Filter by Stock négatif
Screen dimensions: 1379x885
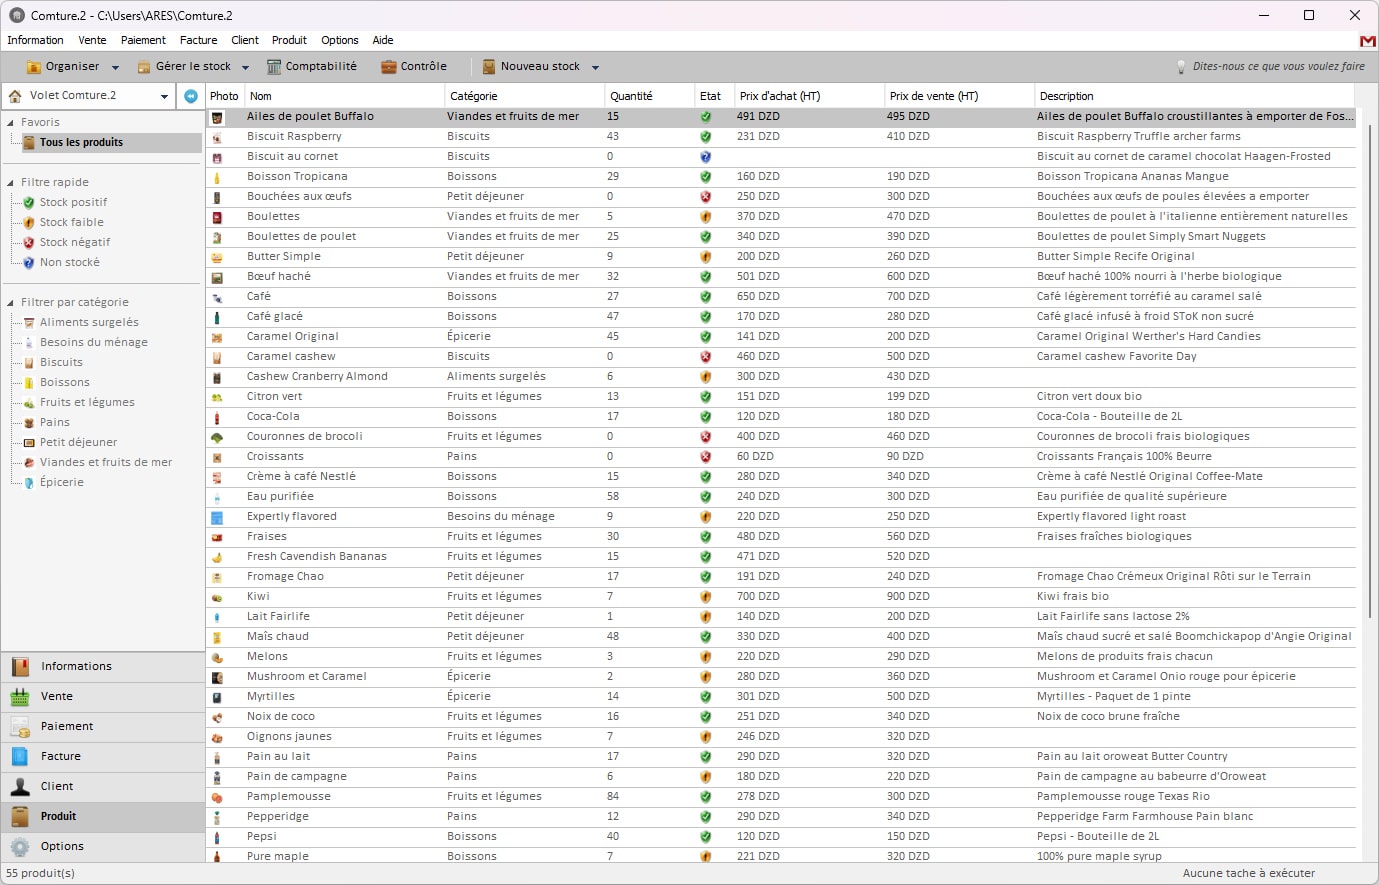point(74,242)
